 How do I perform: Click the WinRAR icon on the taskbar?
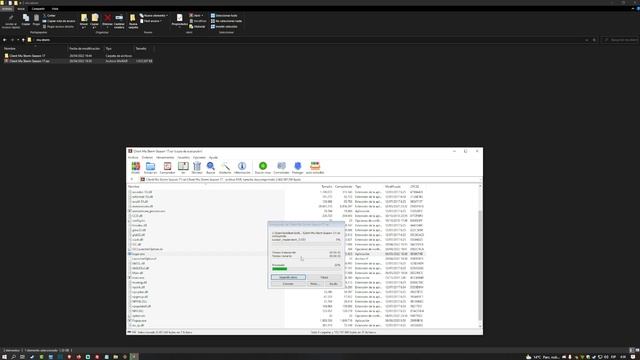[133, 357]
